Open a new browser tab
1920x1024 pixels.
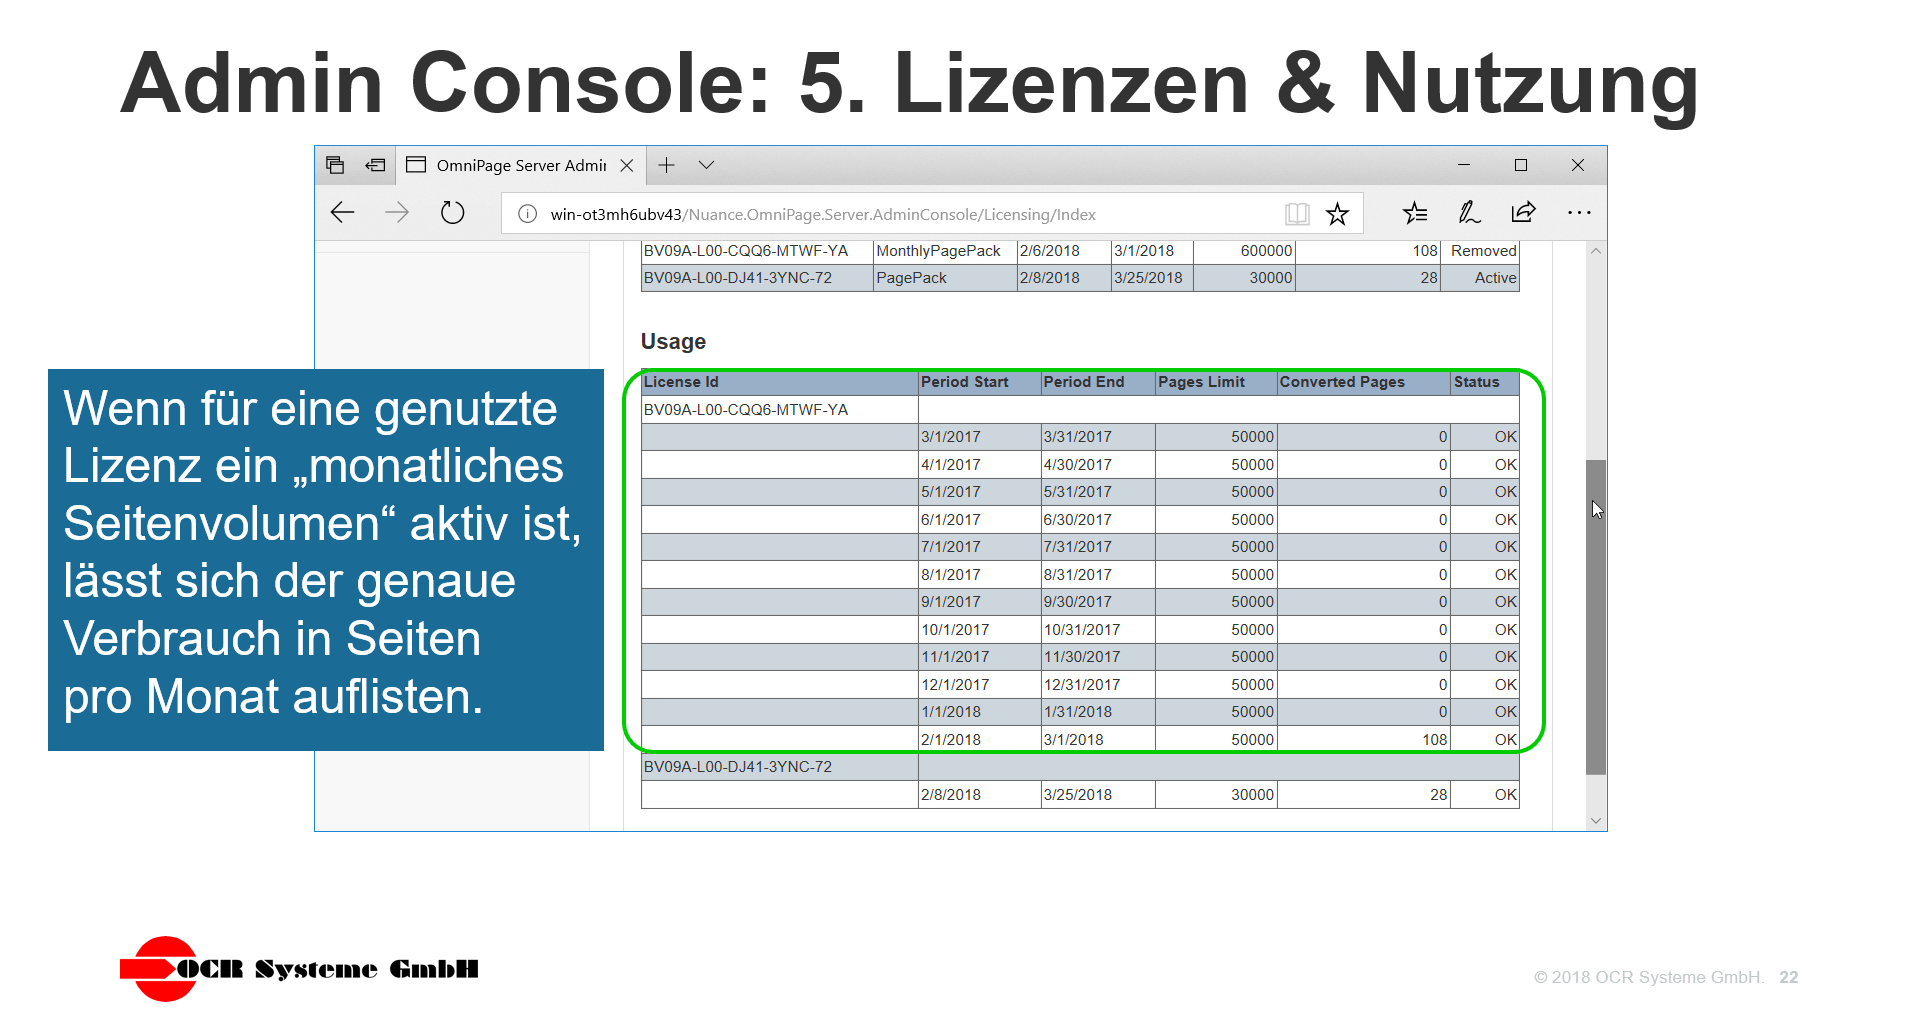click(666, 164)
